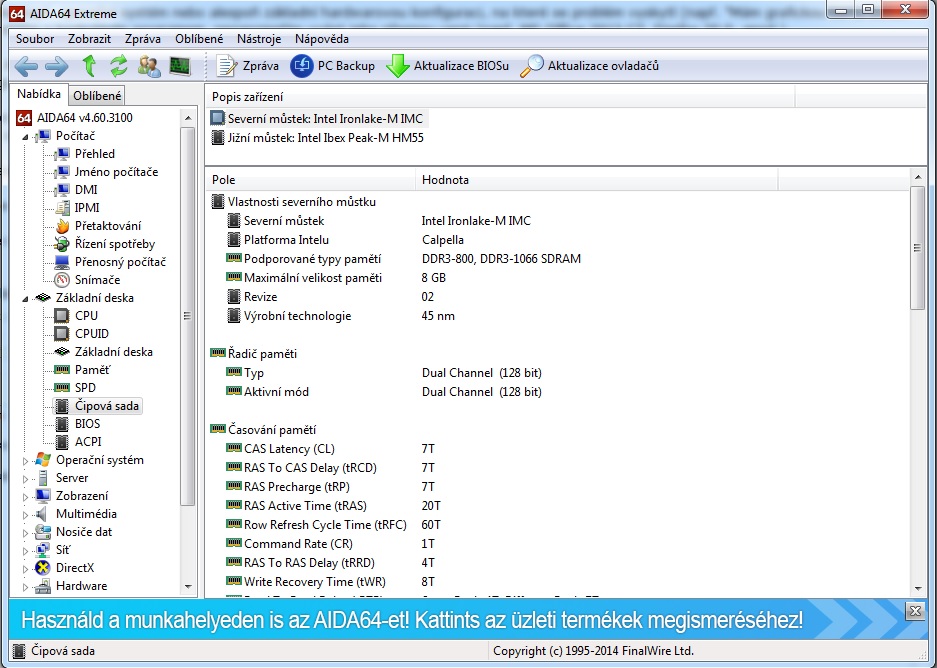Collapse the Základní deska tree node
The width and height of the screenshot is (937, 668).
click(26, 298)
